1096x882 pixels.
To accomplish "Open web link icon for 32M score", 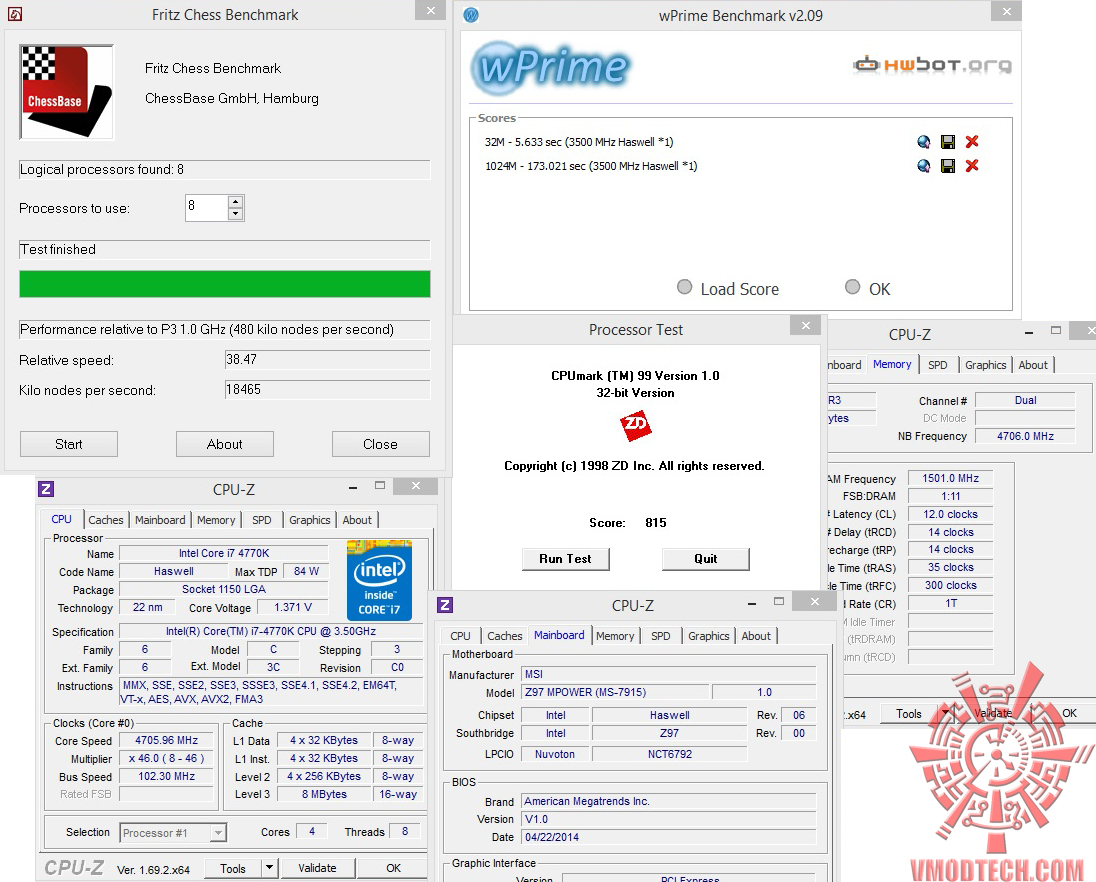I will point(923,142).
